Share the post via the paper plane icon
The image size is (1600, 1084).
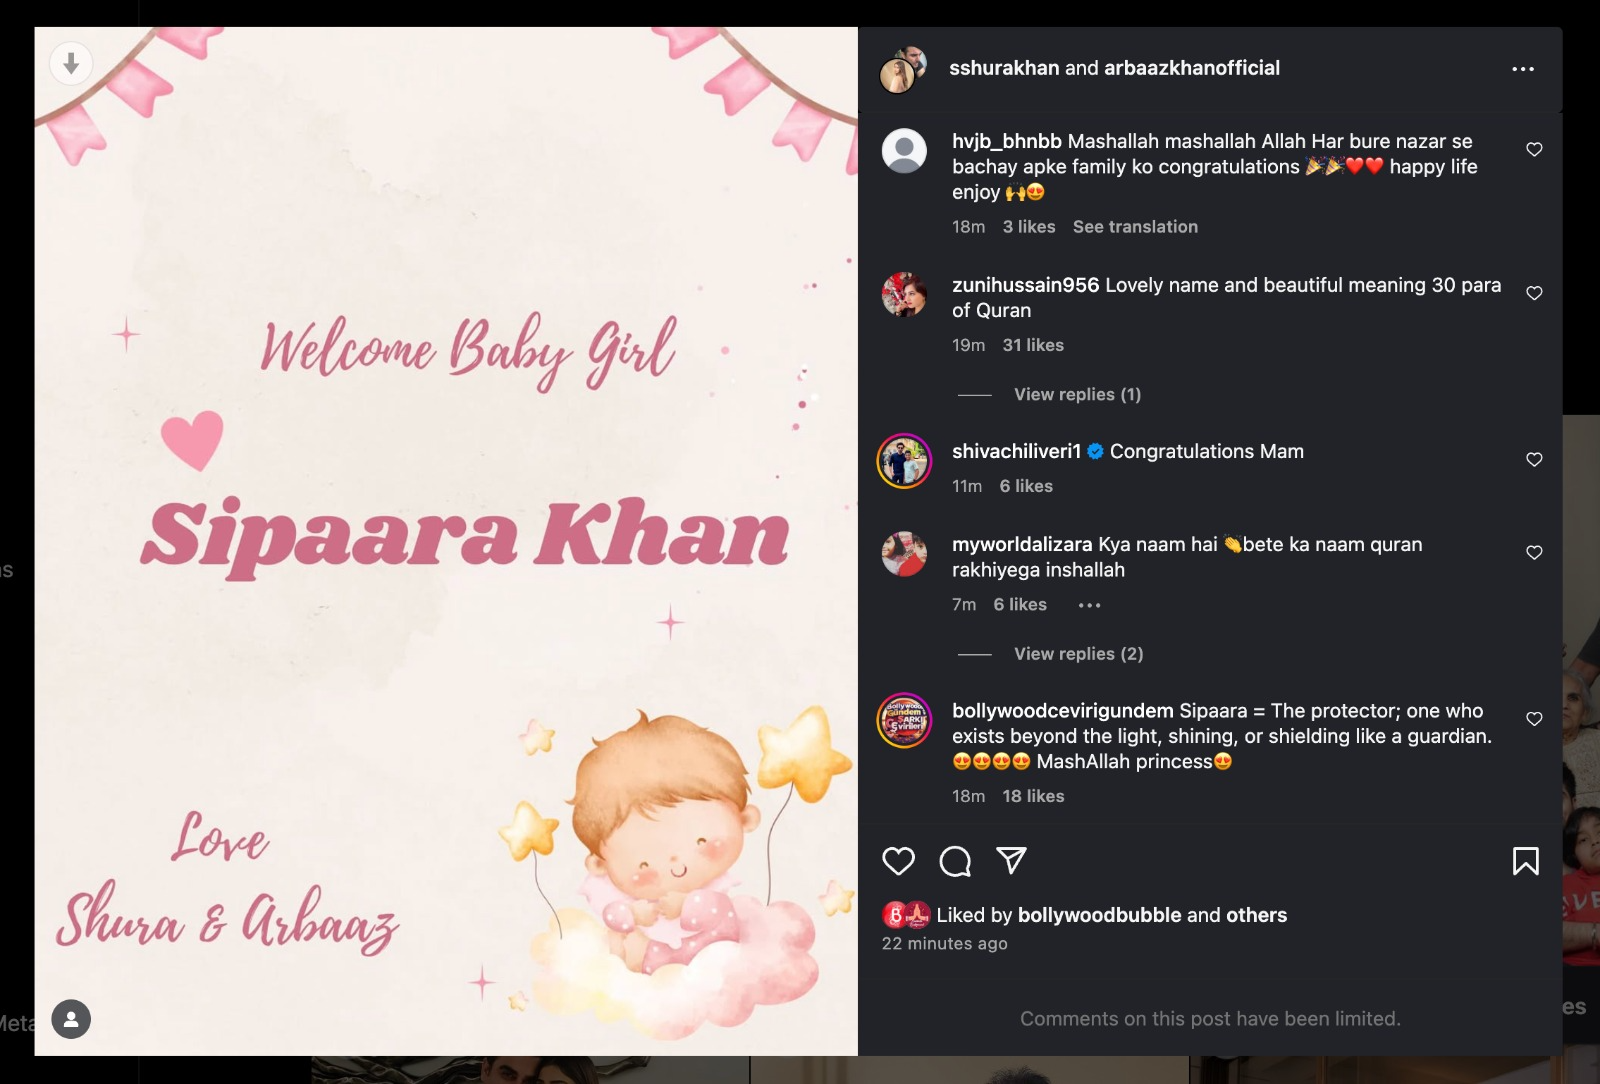click(1011, 860)
